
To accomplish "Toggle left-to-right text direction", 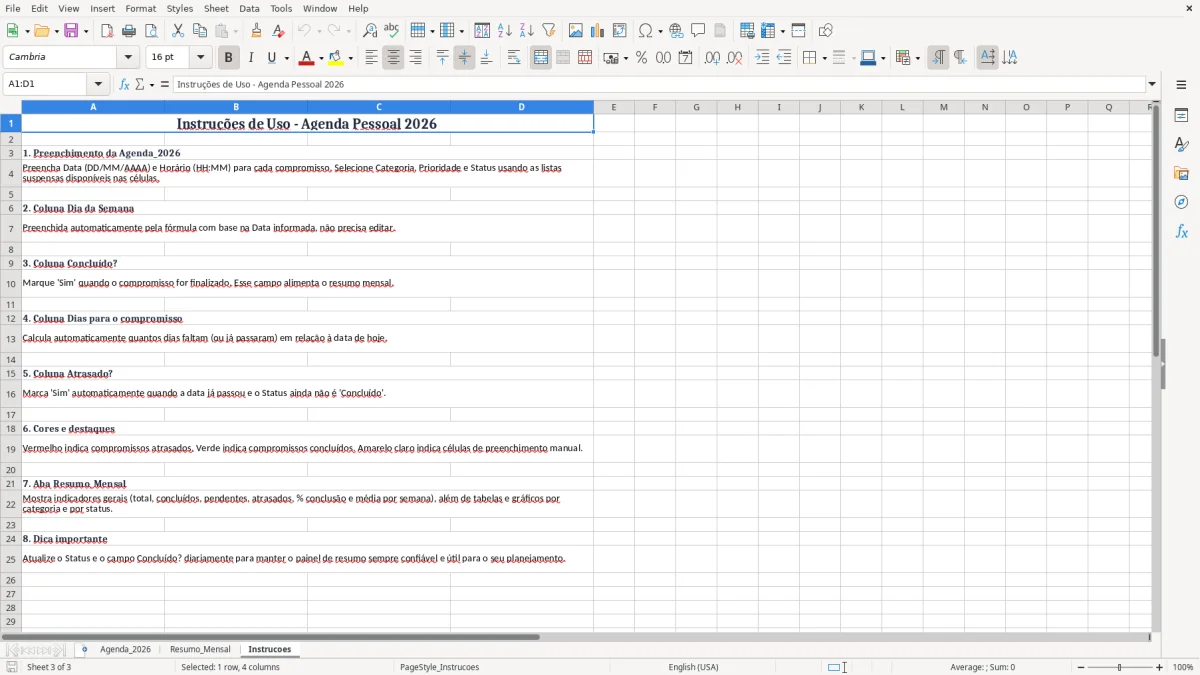I will point(938,58).
